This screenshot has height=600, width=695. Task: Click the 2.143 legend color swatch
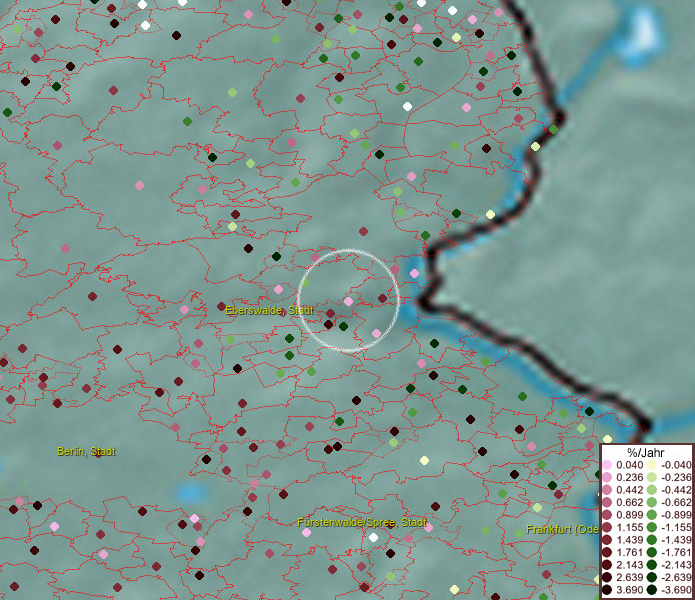tap(607, 565)
